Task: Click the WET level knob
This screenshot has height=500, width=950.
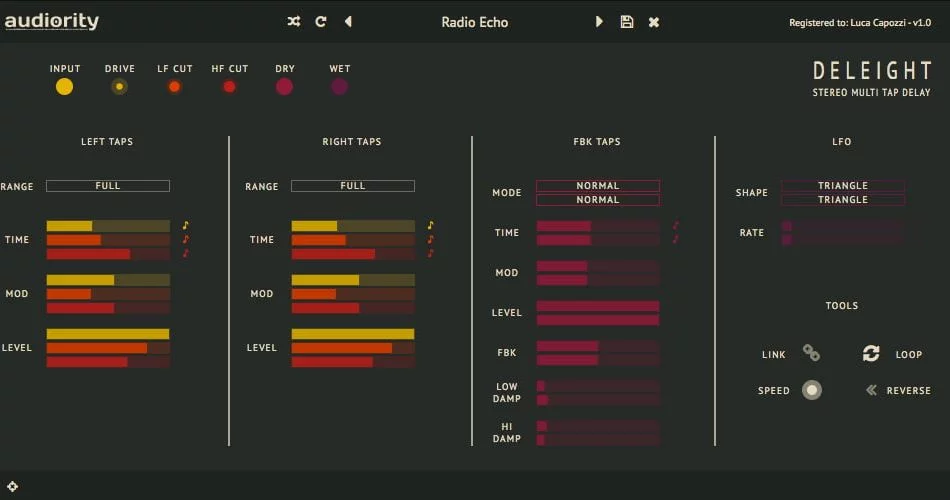Action: click(339, 87)
